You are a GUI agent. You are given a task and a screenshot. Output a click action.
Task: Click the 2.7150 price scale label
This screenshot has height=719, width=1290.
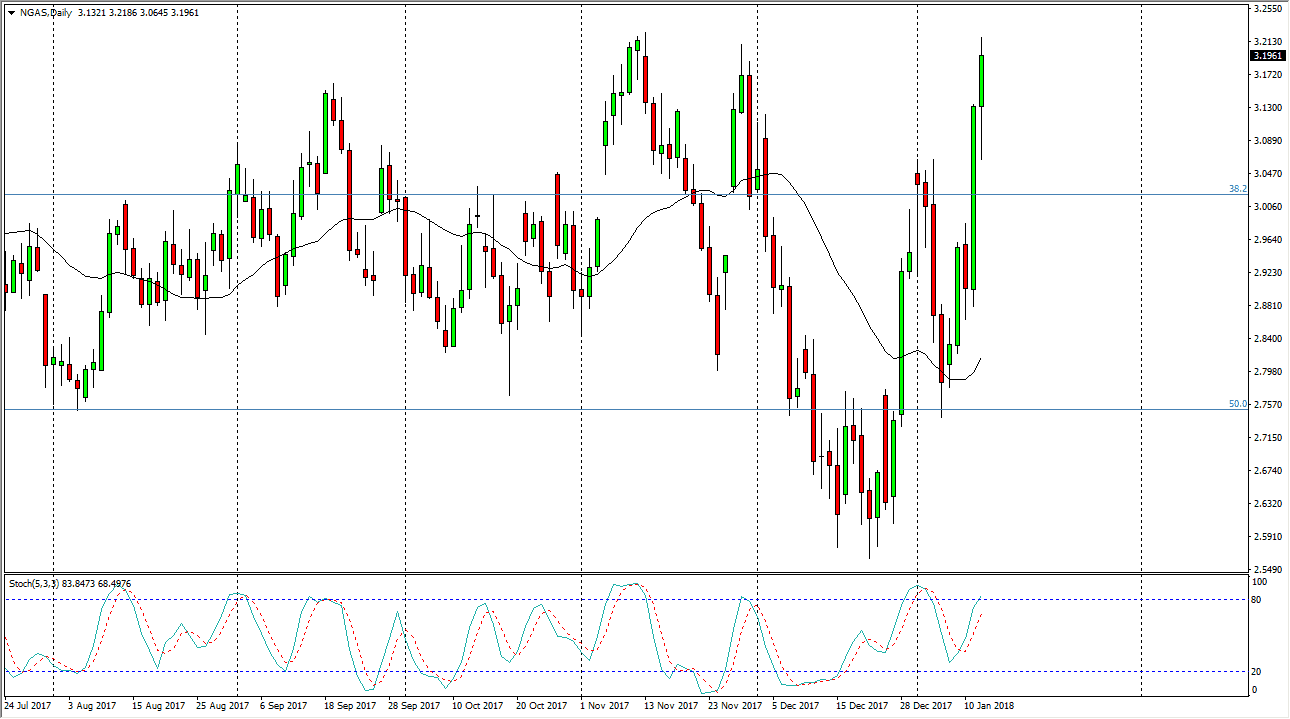click(x=1268, y=438)
